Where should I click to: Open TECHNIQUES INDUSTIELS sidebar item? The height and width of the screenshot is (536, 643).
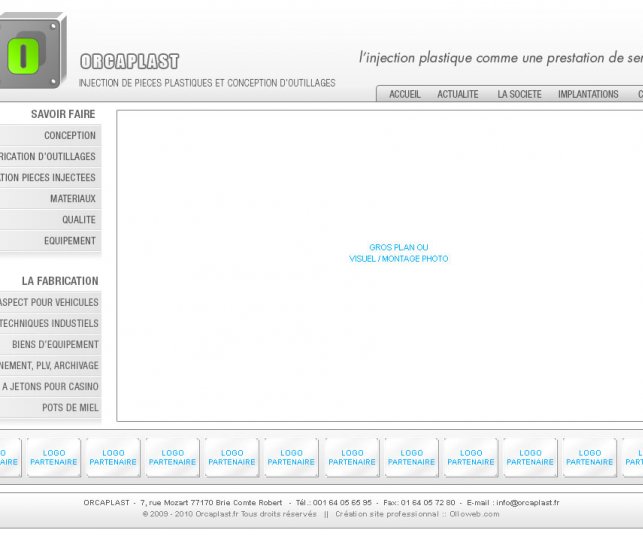49,324
